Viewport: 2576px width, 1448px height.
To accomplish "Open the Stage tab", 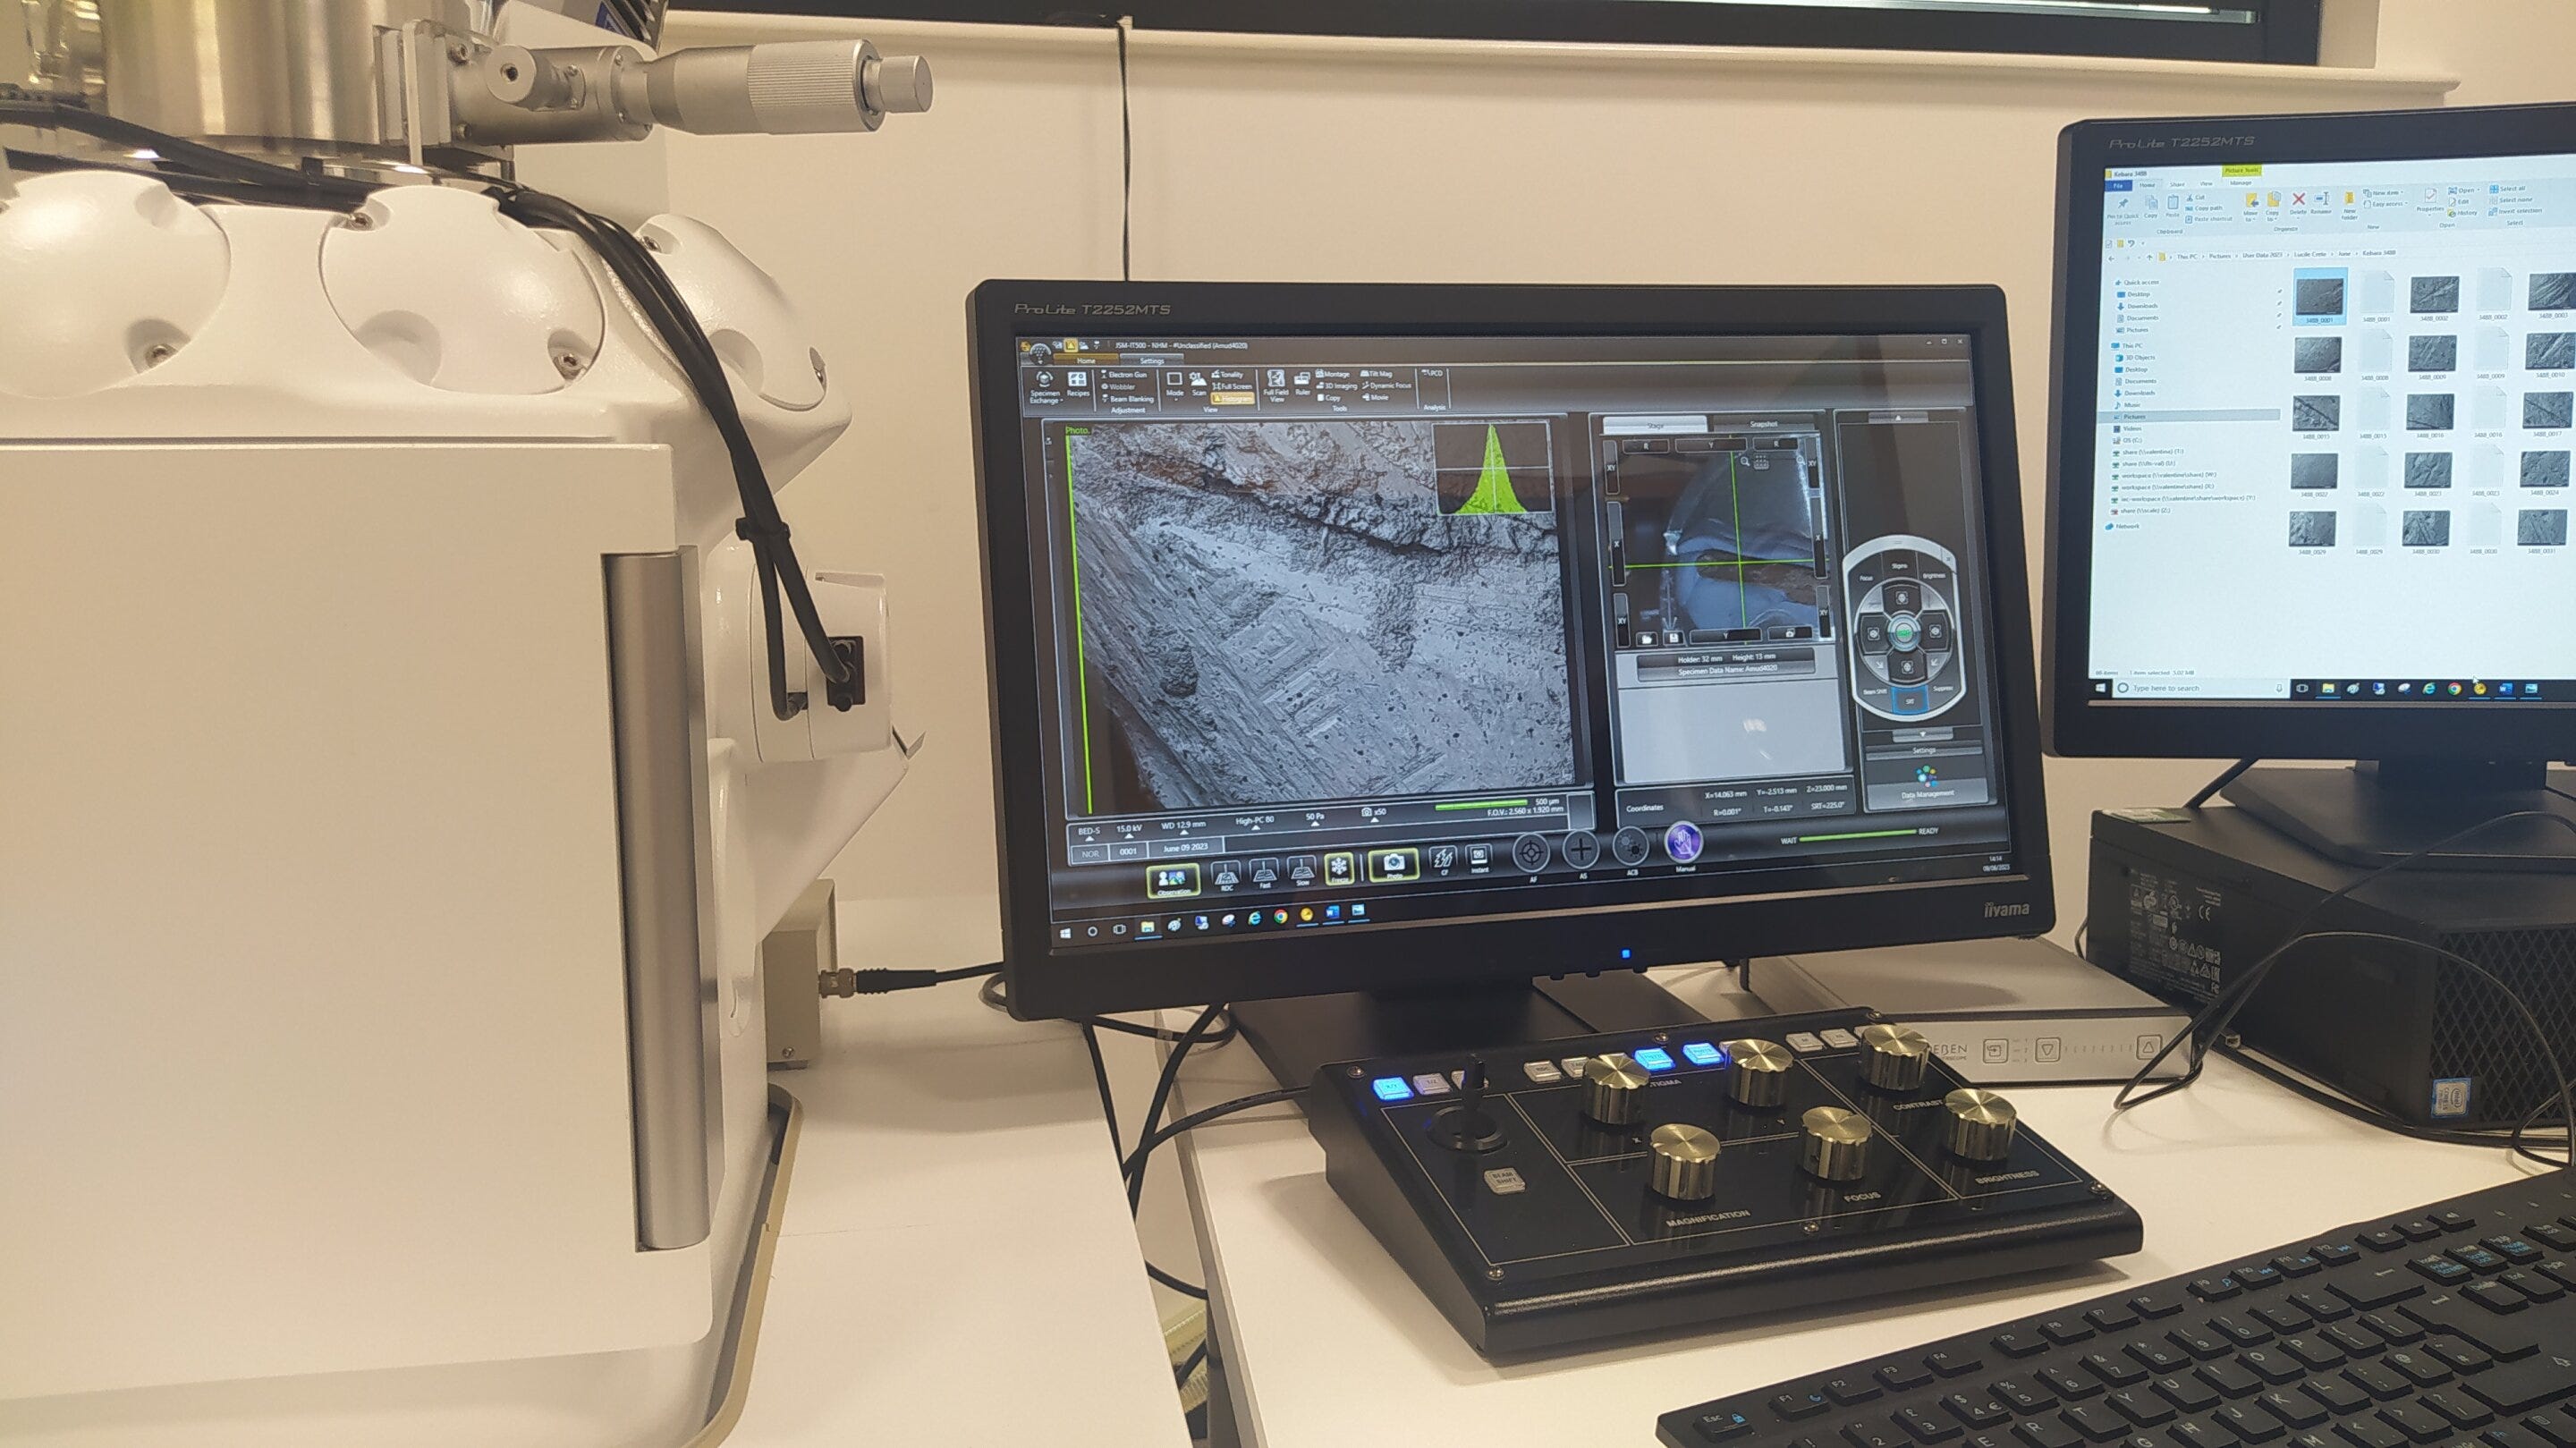I will tap(1655, 425).
